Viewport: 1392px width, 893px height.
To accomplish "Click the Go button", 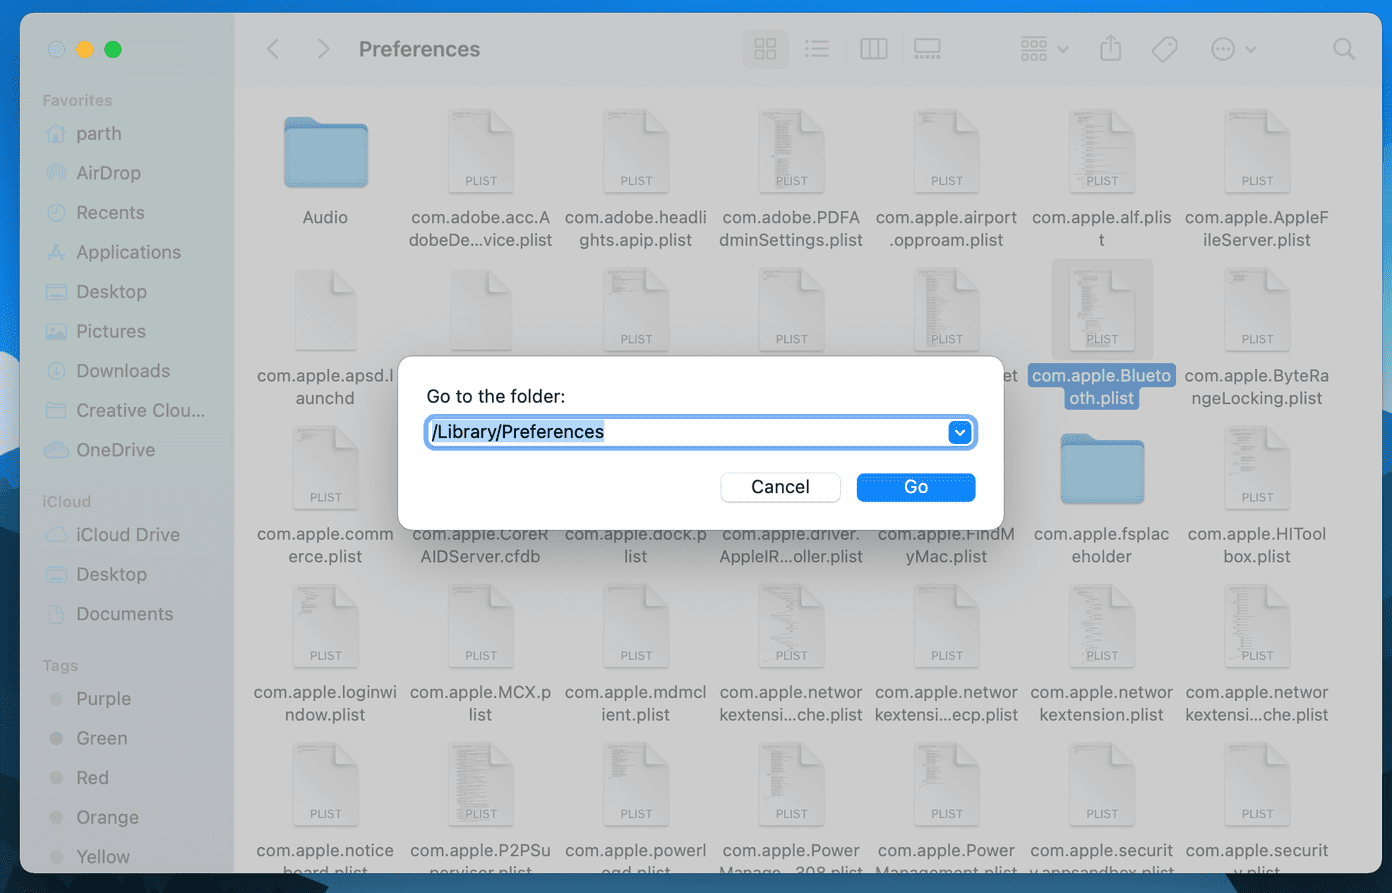I will coord(916,487).
